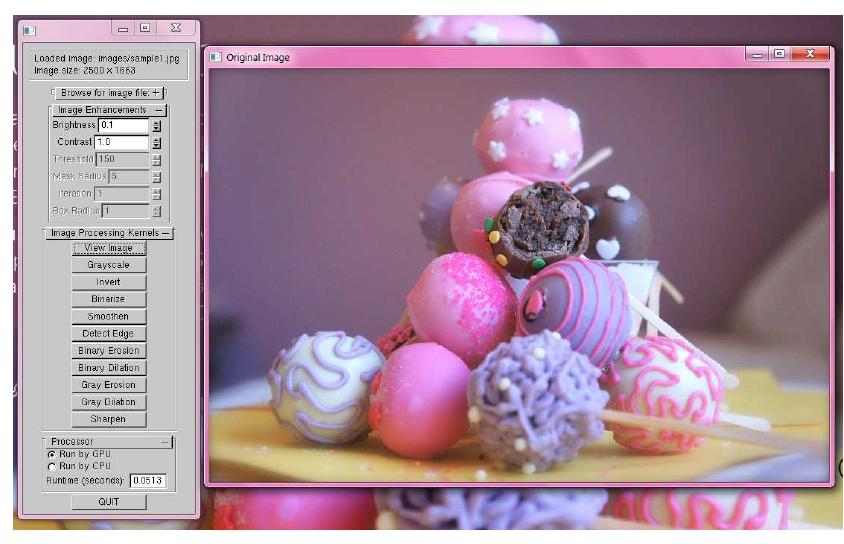Click the Original Image title text
844x544 pixels.
click(x=258, y=58)
